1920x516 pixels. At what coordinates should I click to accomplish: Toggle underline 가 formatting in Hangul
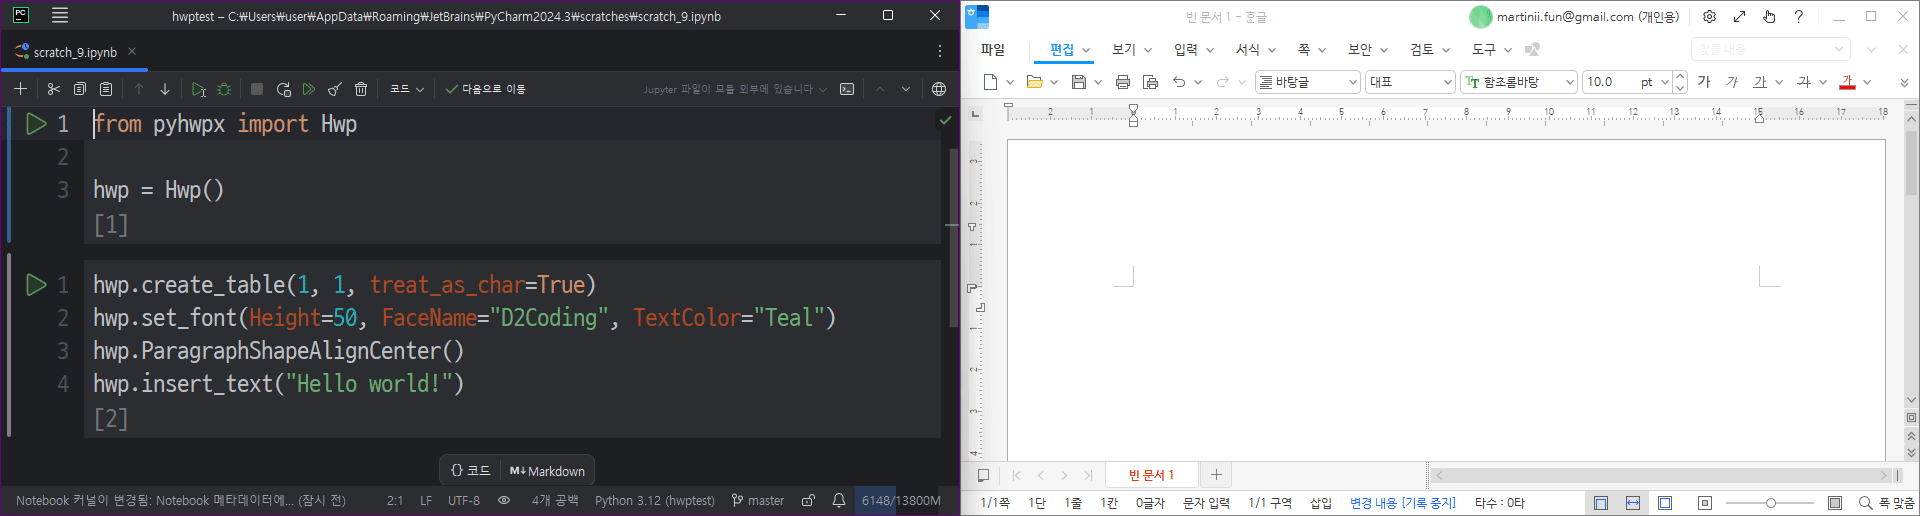[1760, 82]
